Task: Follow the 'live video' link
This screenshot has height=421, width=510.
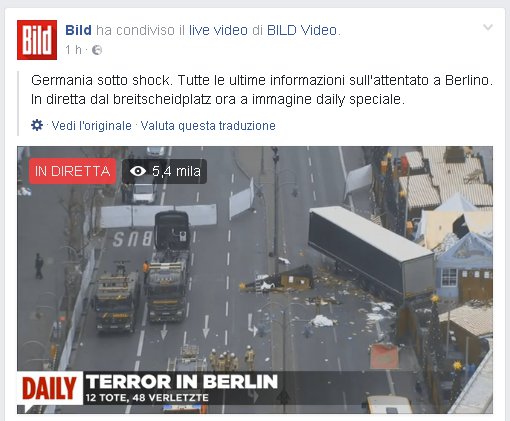Action: pyautogui.click(x=218, y=30)
